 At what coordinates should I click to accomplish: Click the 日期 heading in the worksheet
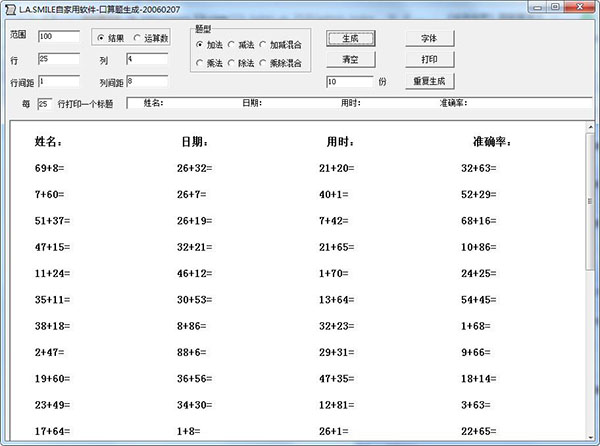195,142
